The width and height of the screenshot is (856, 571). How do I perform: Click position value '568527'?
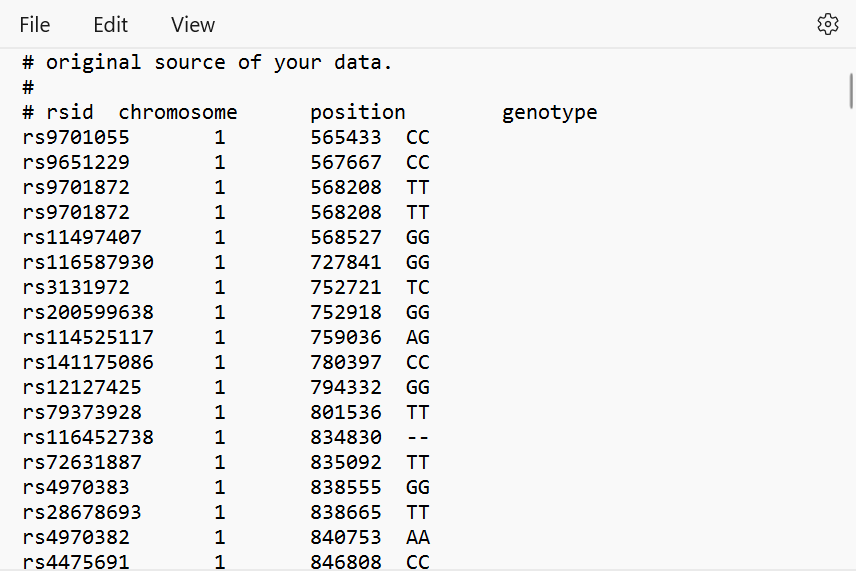[346, 237]
